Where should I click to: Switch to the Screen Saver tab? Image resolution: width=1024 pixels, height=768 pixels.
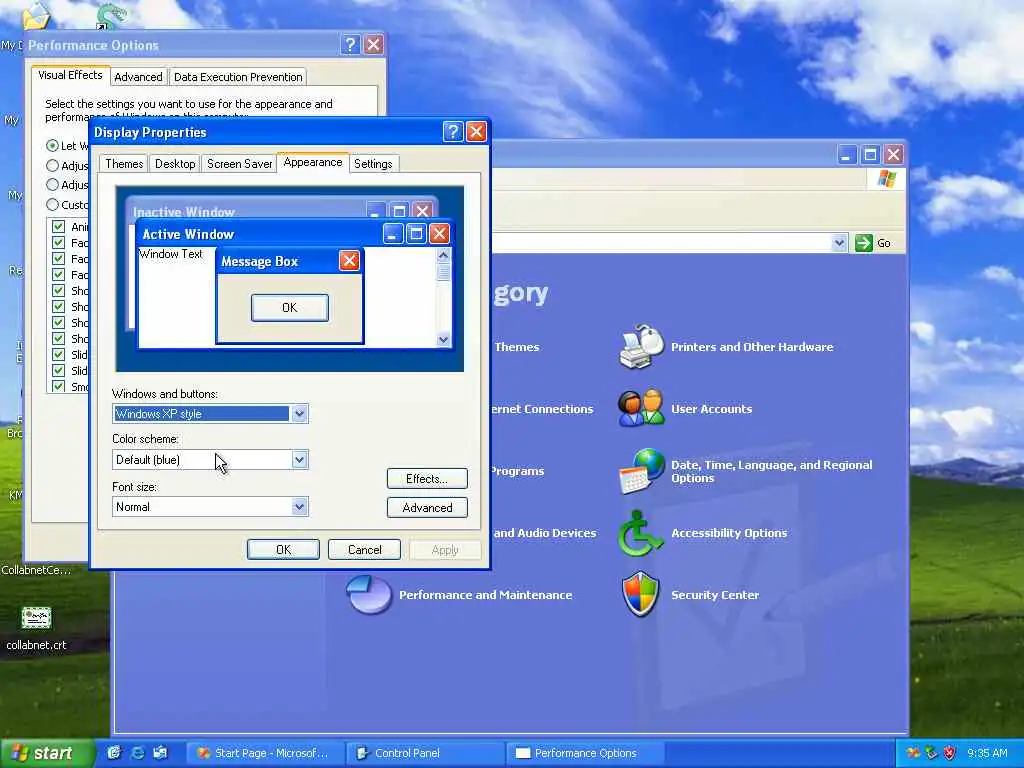pos(239,164)
